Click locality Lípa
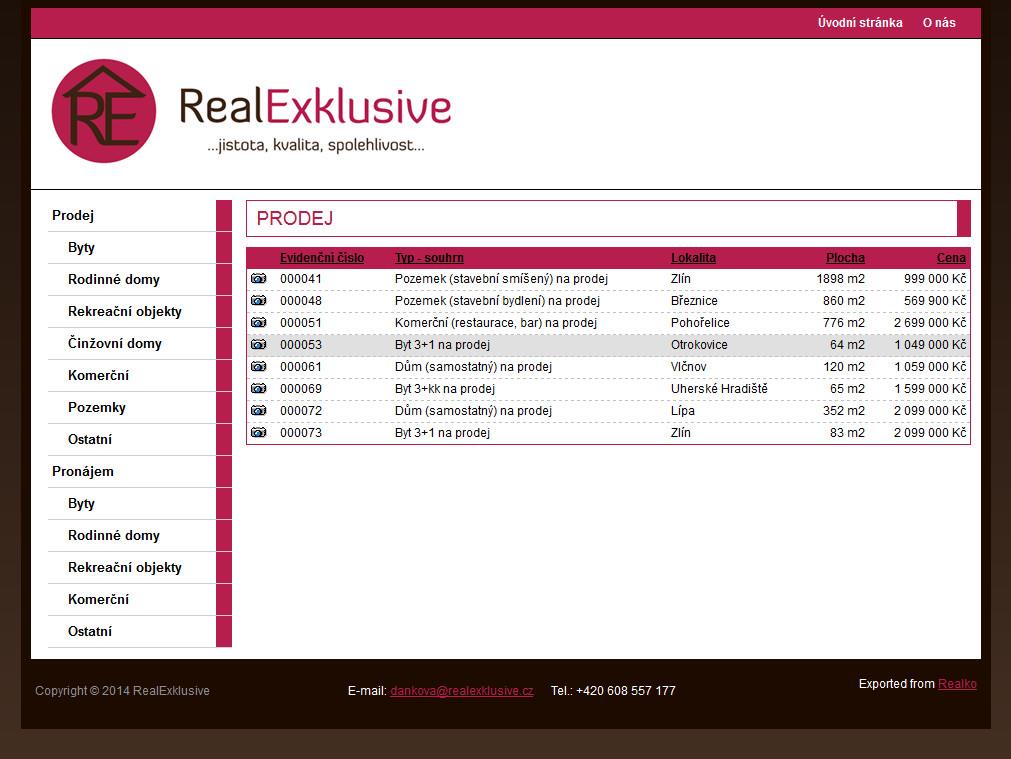The height and width of the screenshot is (759, 1011). (683, 410)
